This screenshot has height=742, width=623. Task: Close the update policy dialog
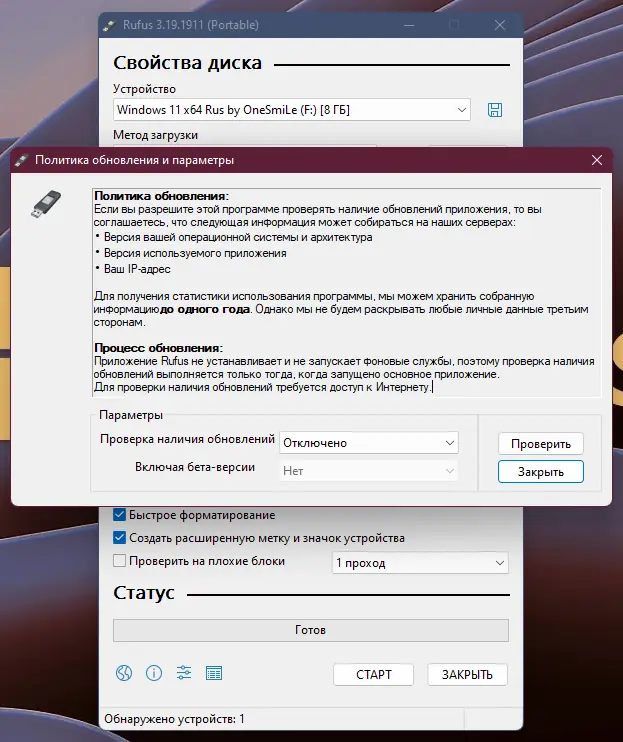tap(597, 160)
